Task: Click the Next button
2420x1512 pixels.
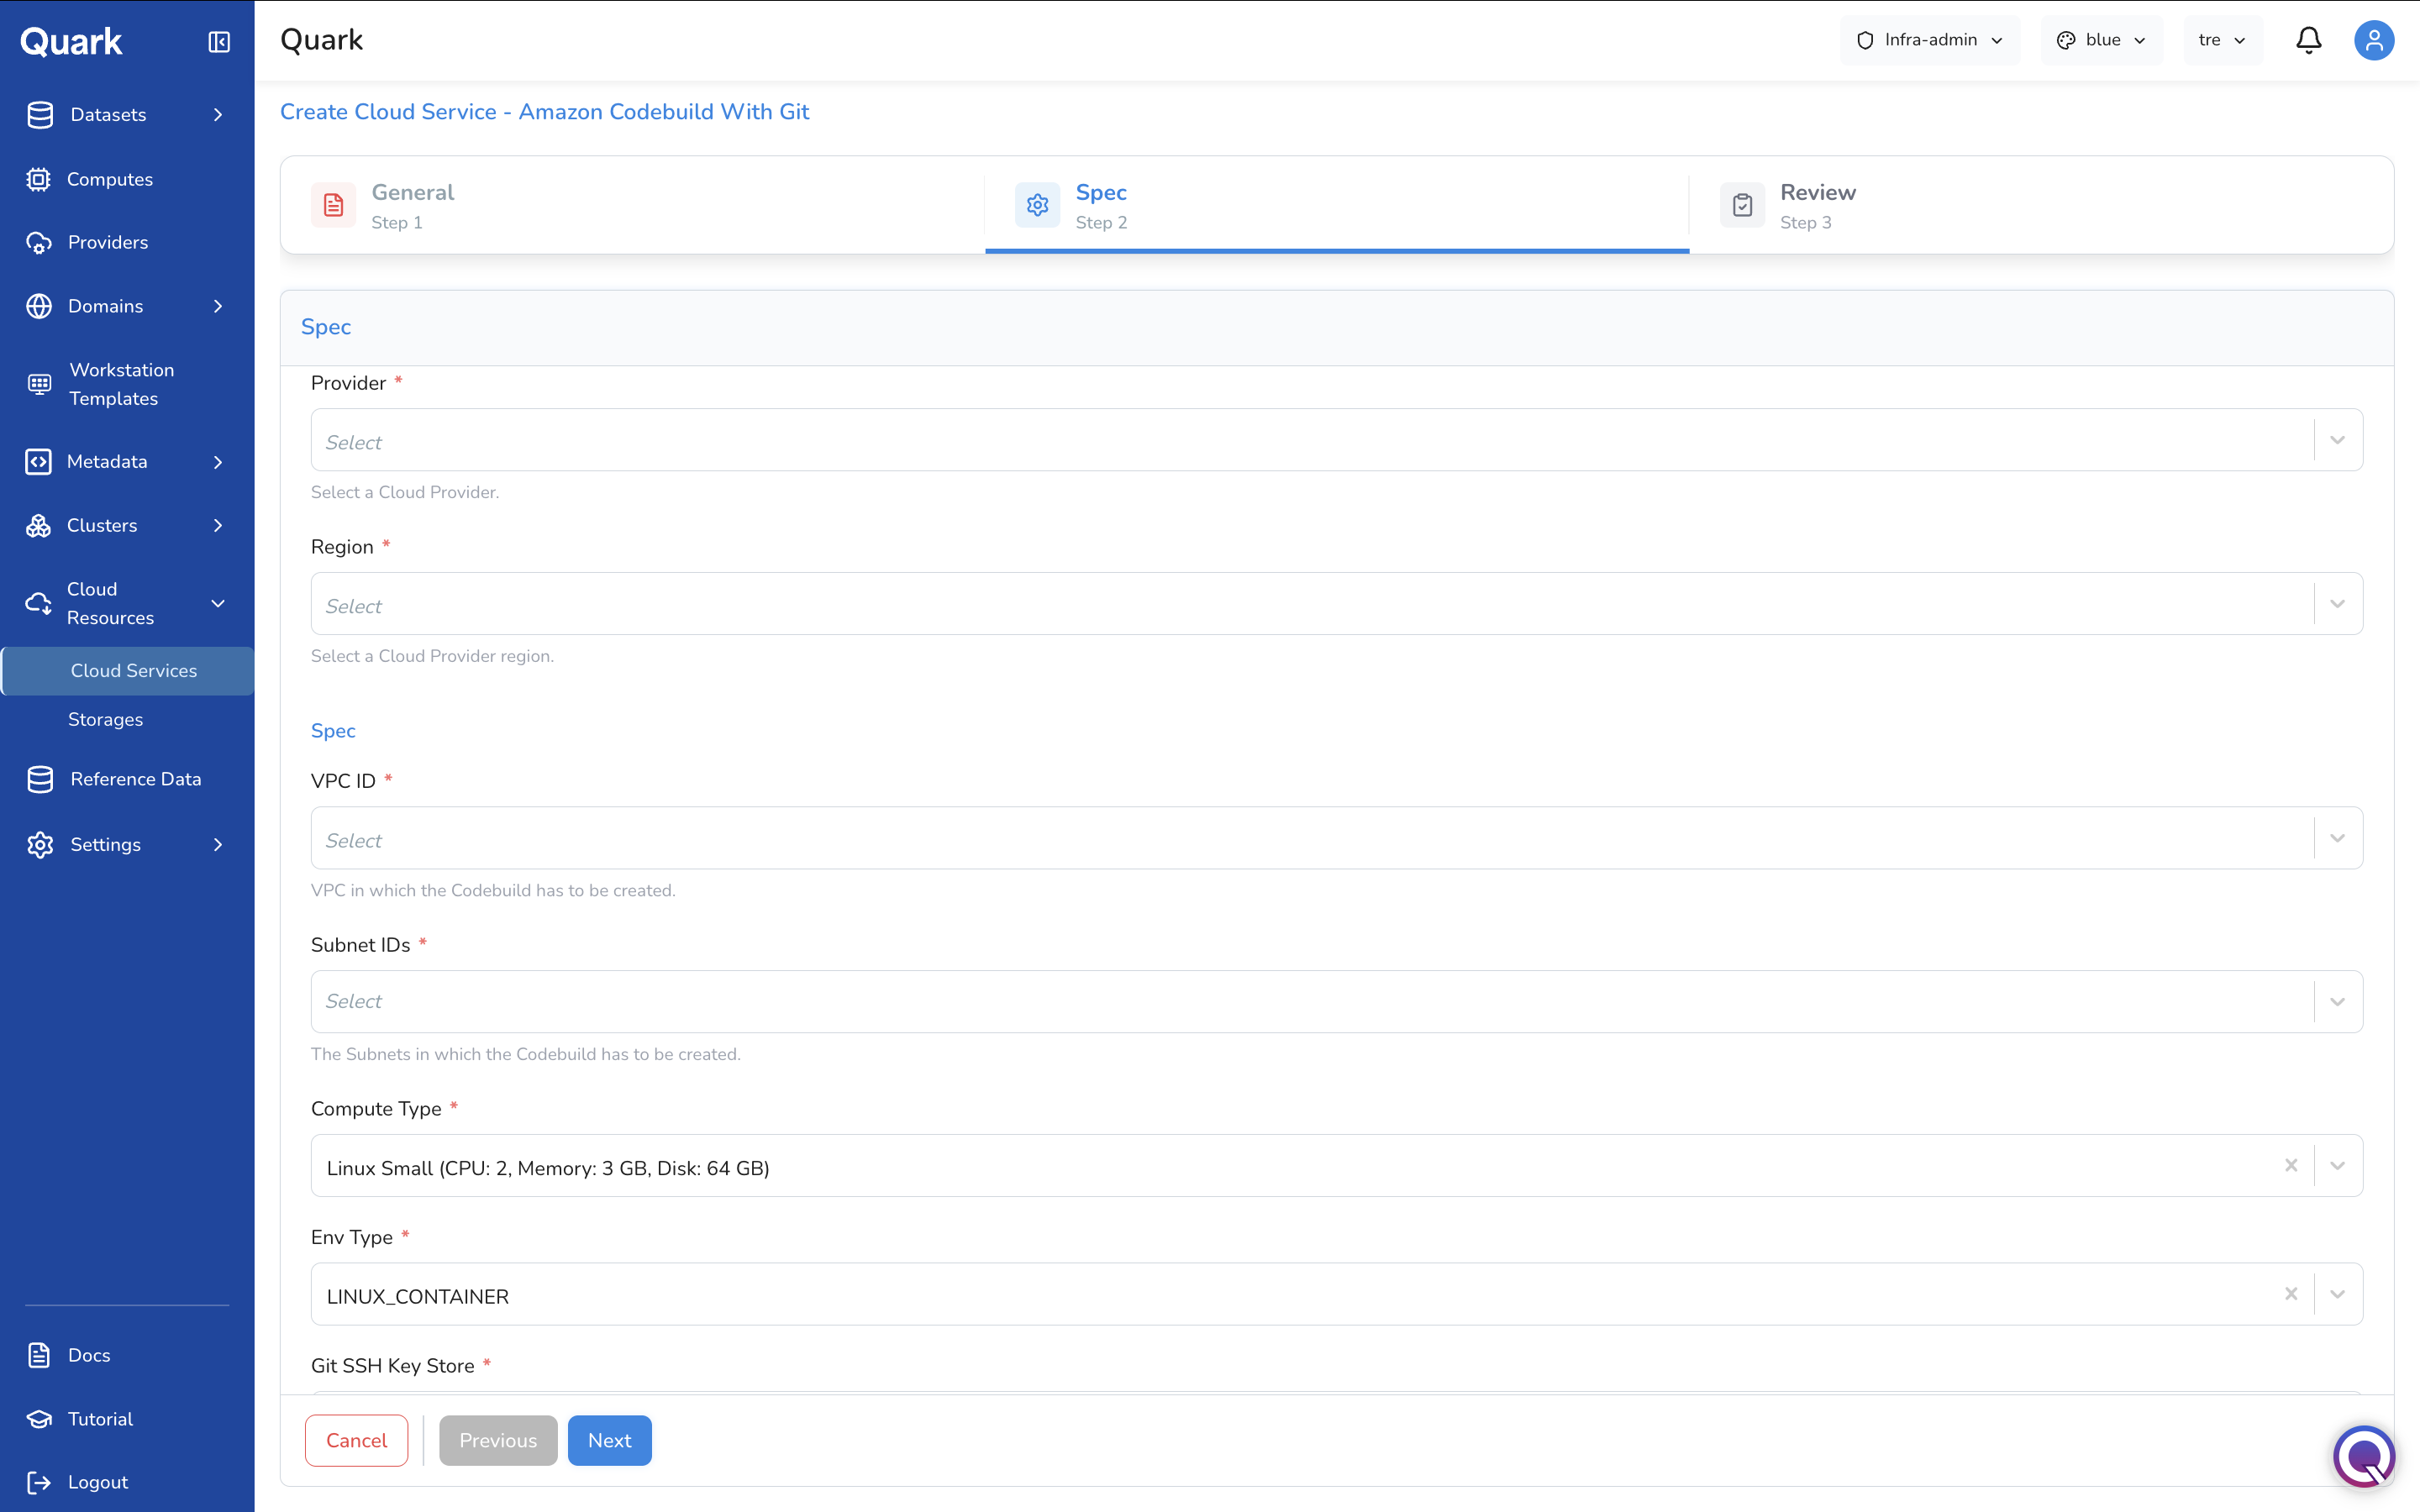Action: [610, 1440]
